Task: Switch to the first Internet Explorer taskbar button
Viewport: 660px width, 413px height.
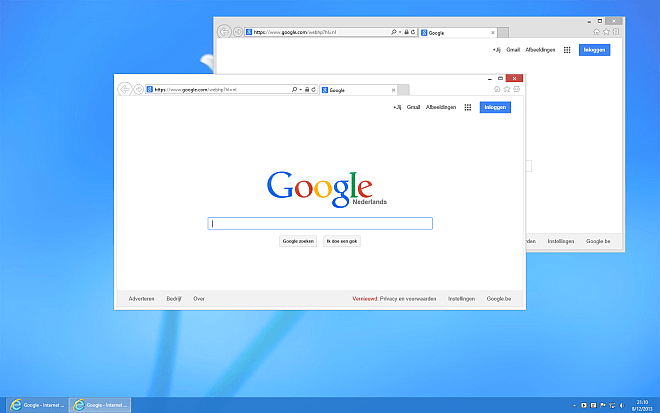Action: pos(37,405)
